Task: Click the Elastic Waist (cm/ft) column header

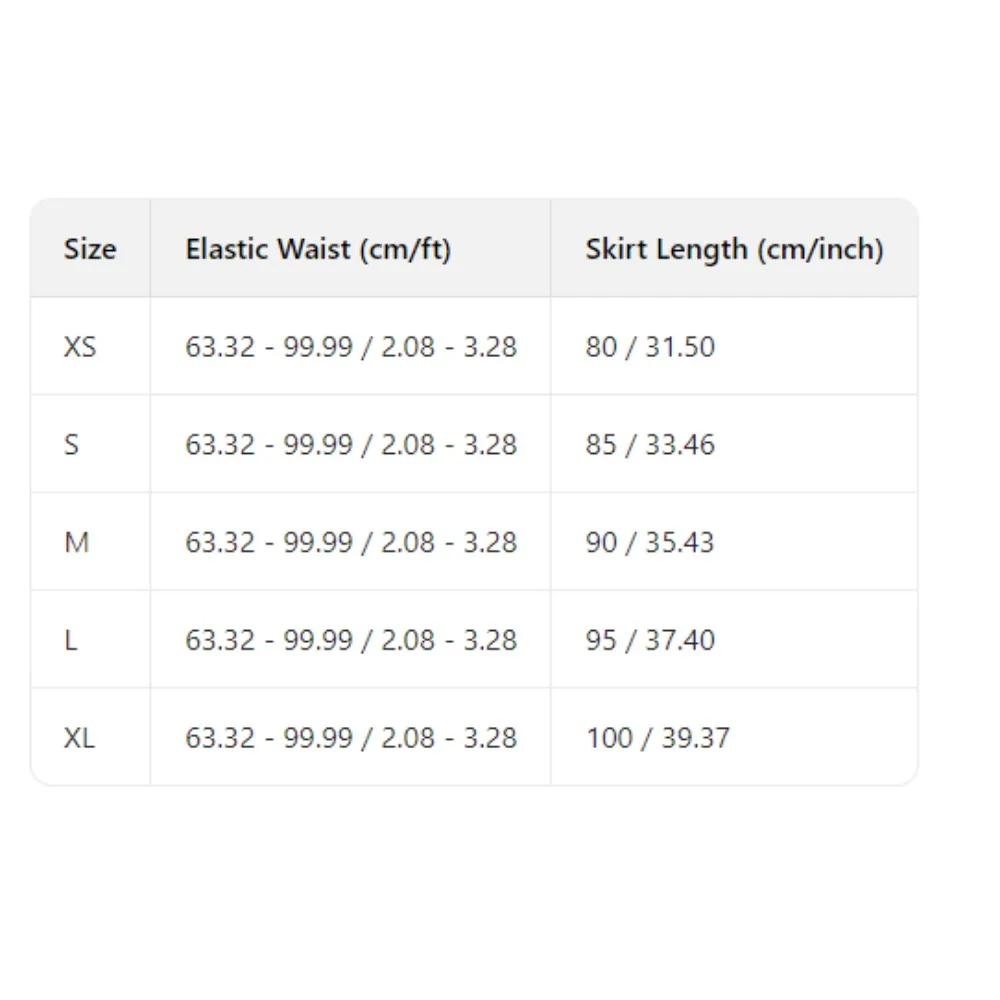Action: pos(318,249)
